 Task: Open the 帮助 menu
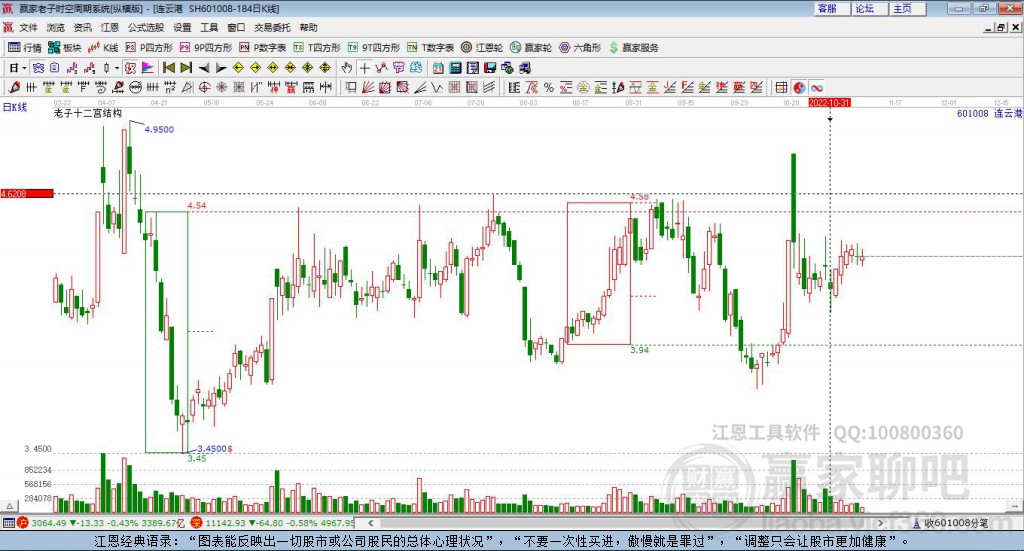(x=308, y=27)
